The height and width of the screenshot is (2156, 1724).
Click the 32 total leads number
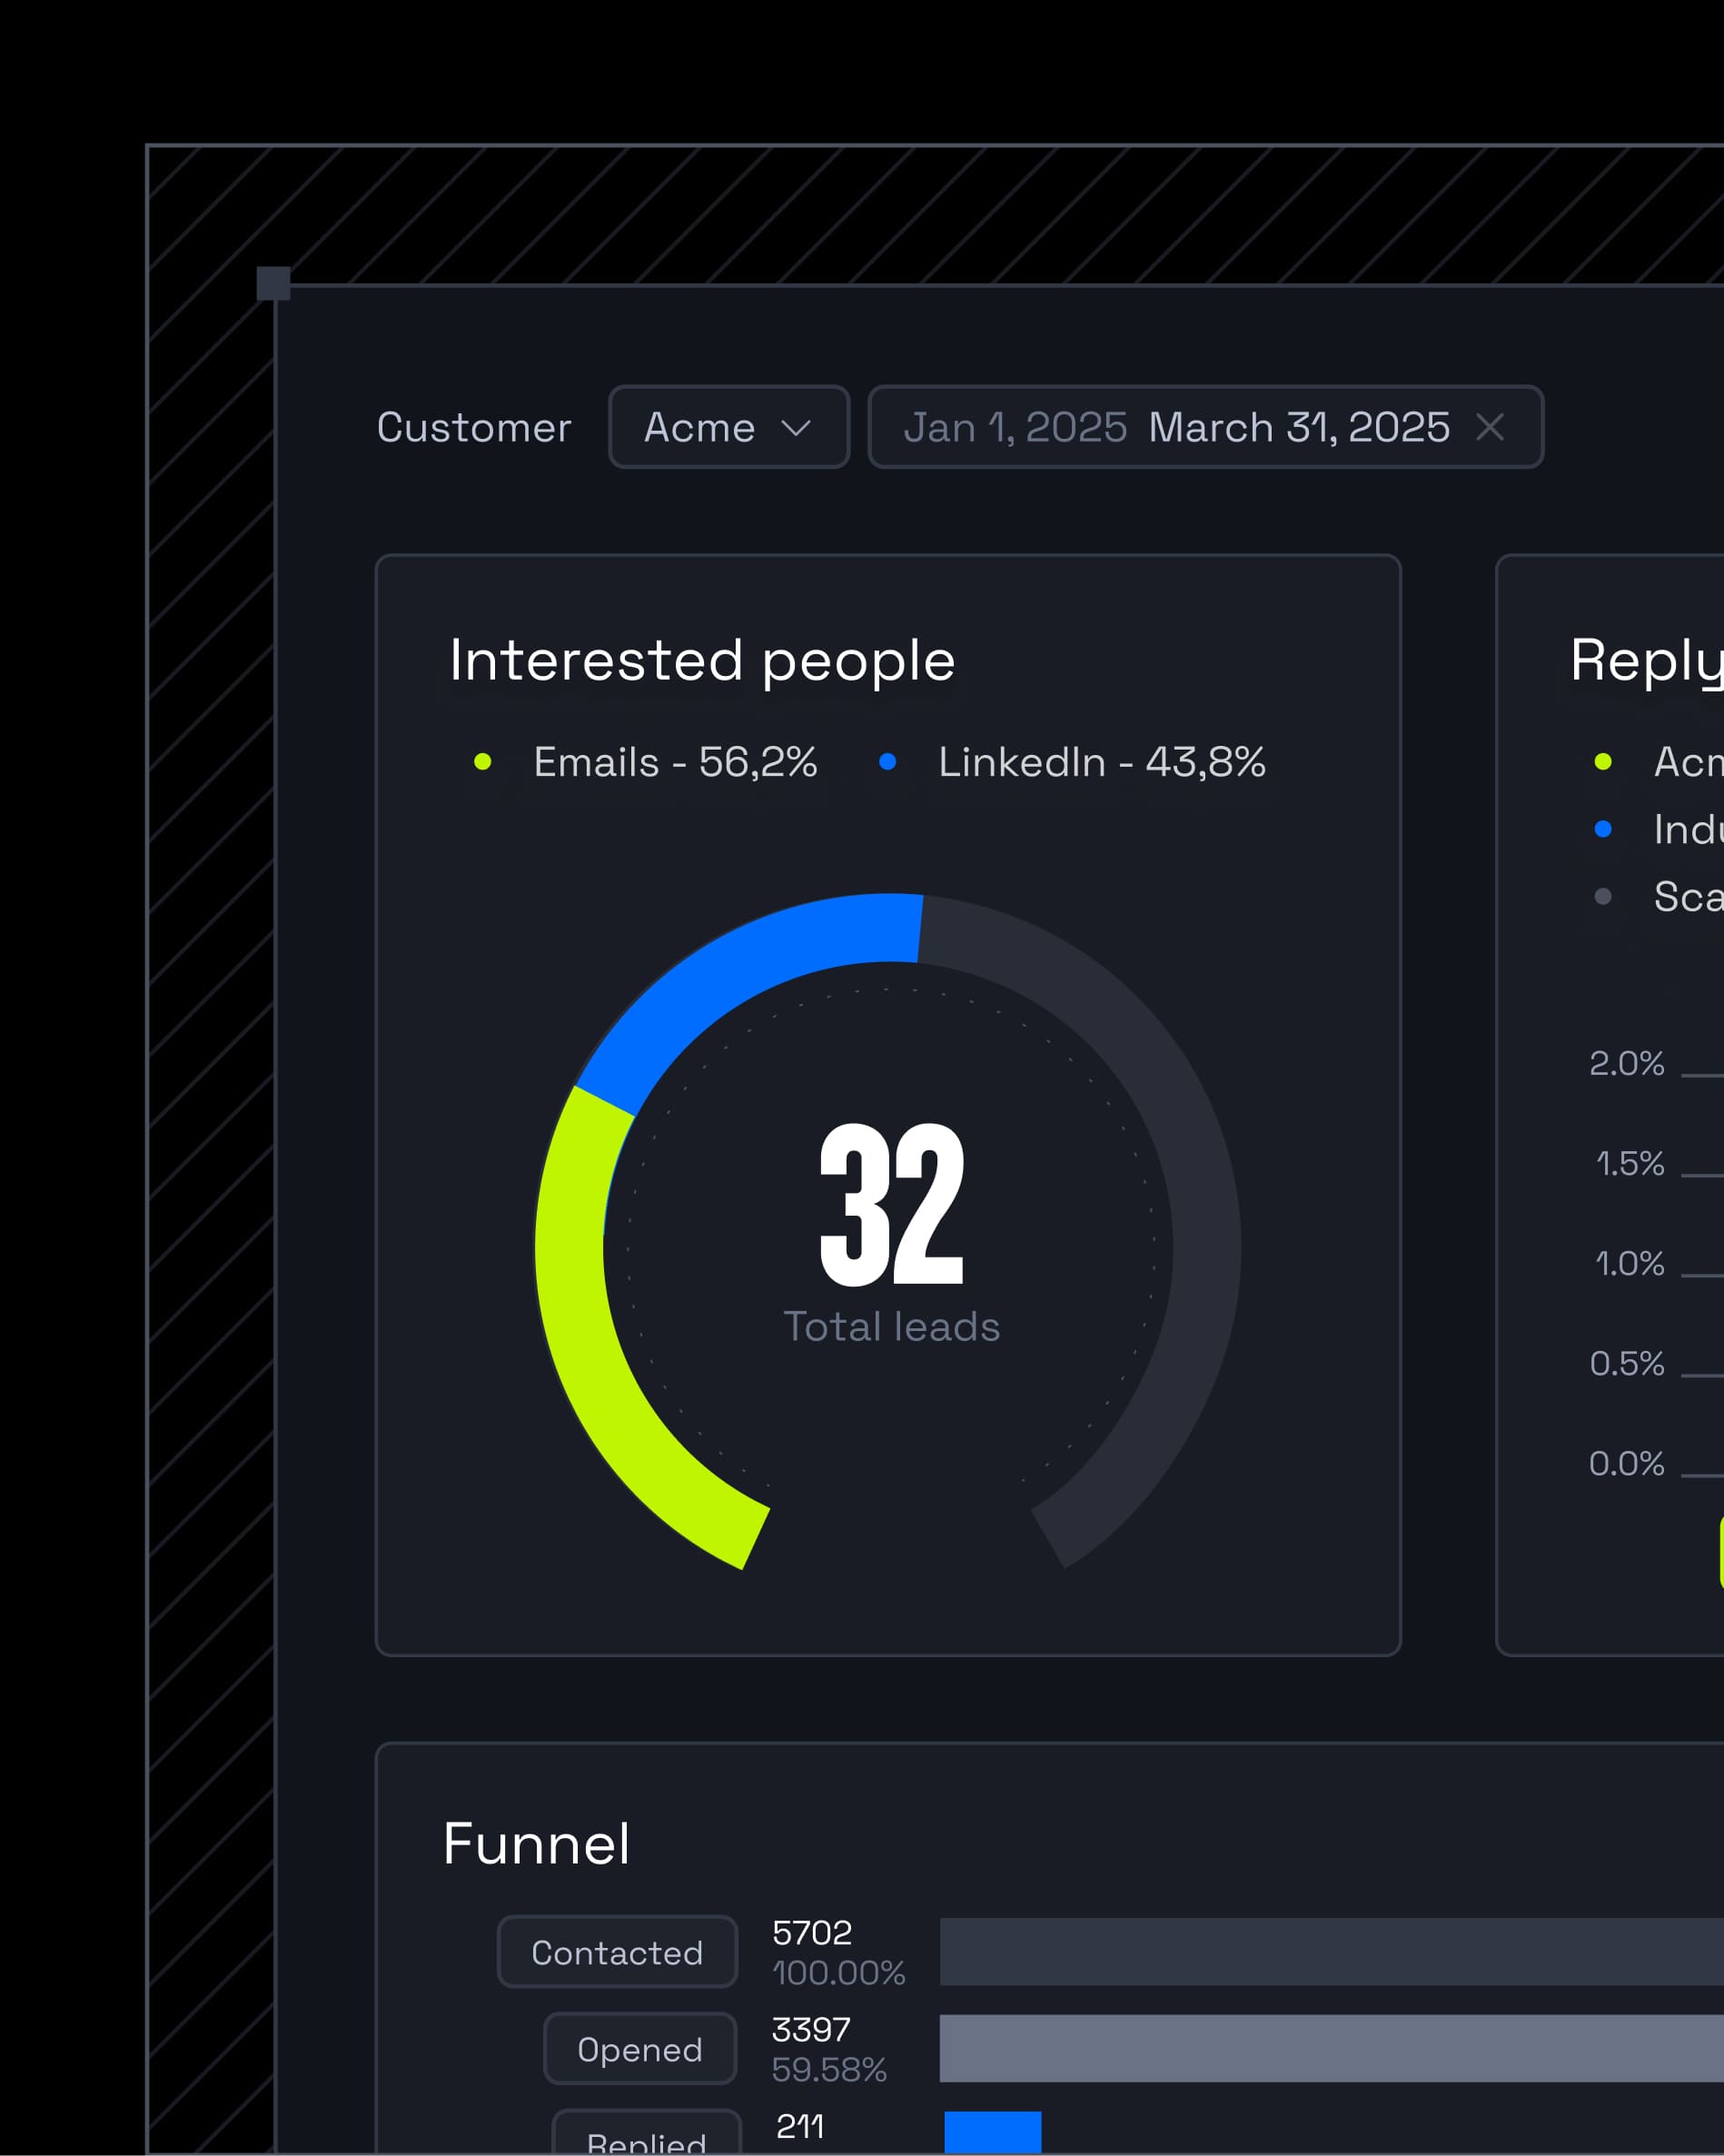pos(891,1205)
